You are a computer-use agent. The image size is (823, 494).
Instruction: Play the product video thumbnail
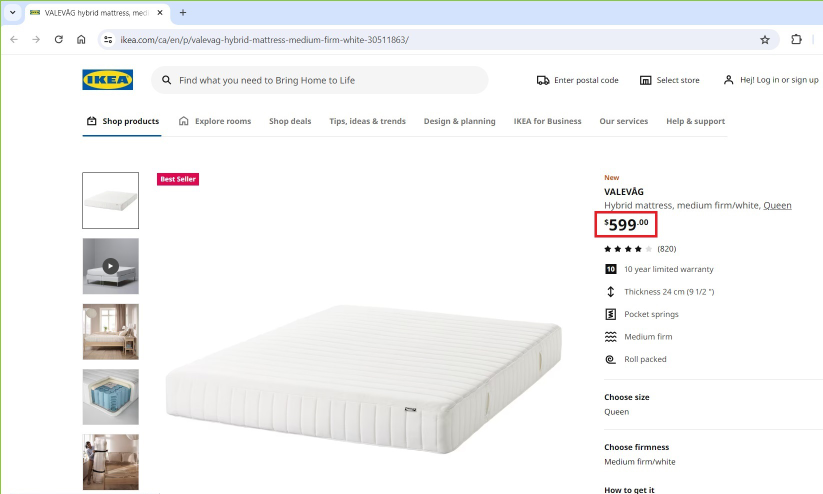point(111,266)
